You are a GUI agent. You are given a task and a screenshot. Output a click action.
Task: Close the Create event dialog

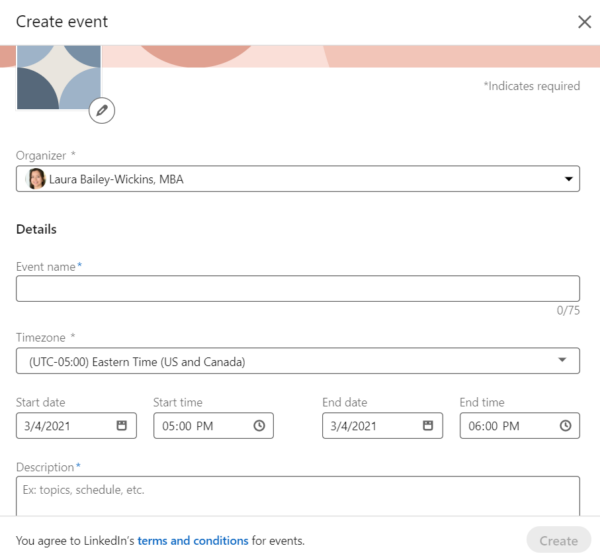click(584, 22)
